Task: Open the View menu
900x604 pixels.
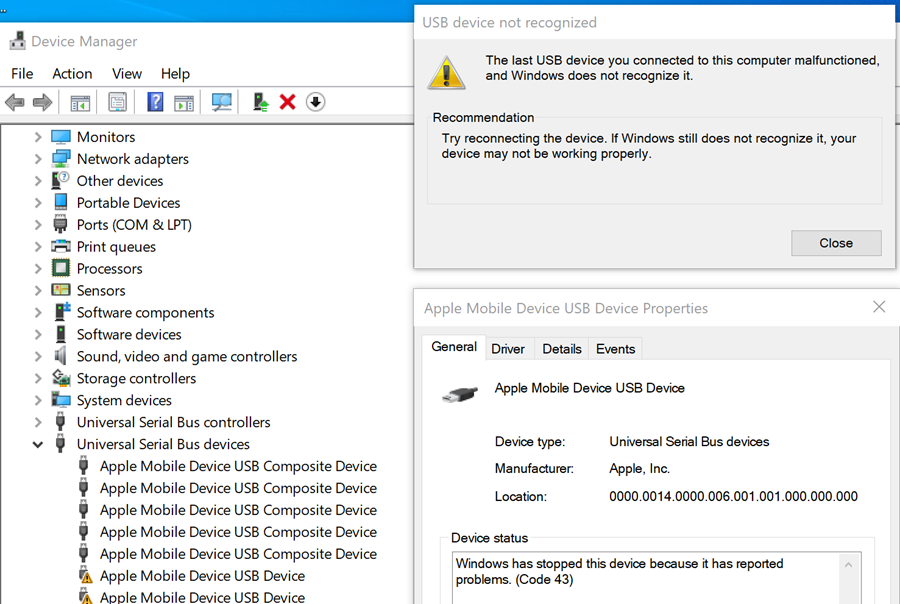Action: [127, 73]
